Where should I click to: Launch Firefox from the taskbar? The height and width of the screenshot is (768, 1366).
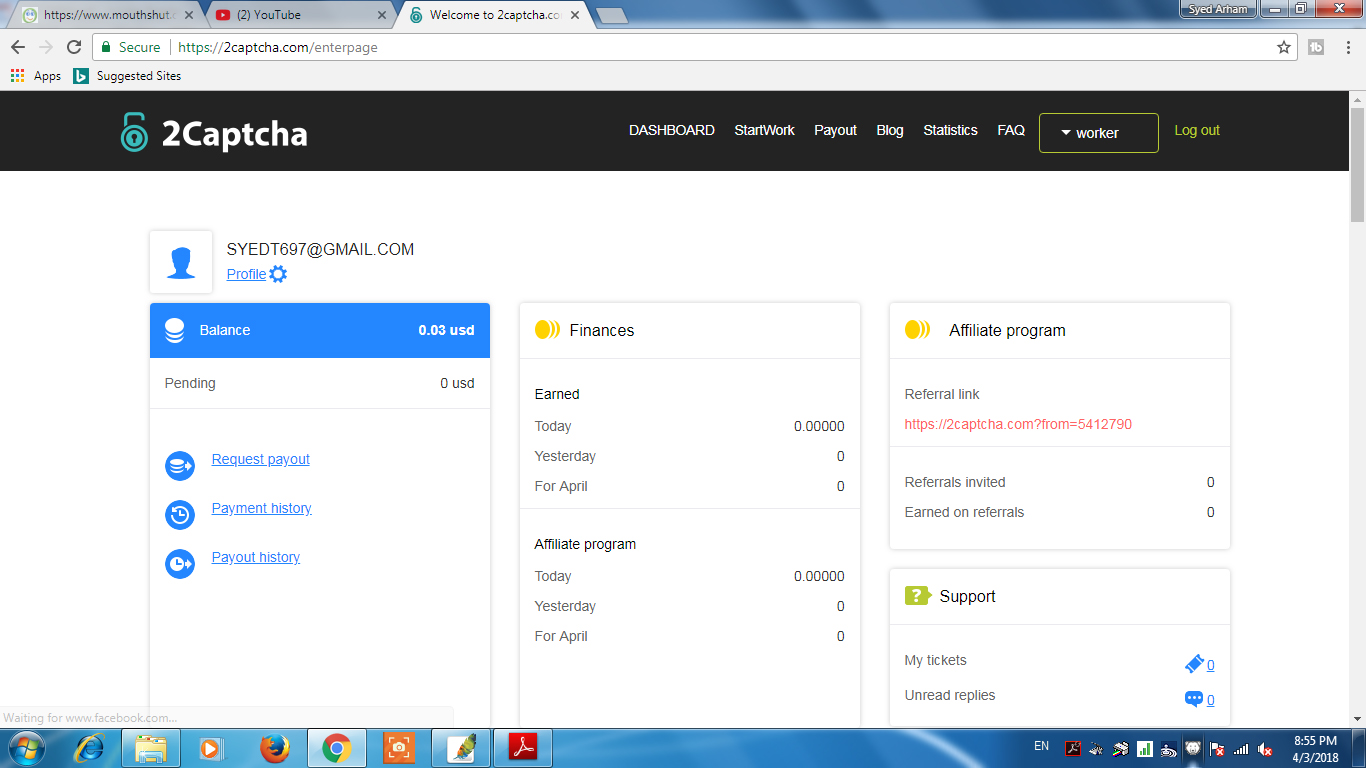click(274, 748)
